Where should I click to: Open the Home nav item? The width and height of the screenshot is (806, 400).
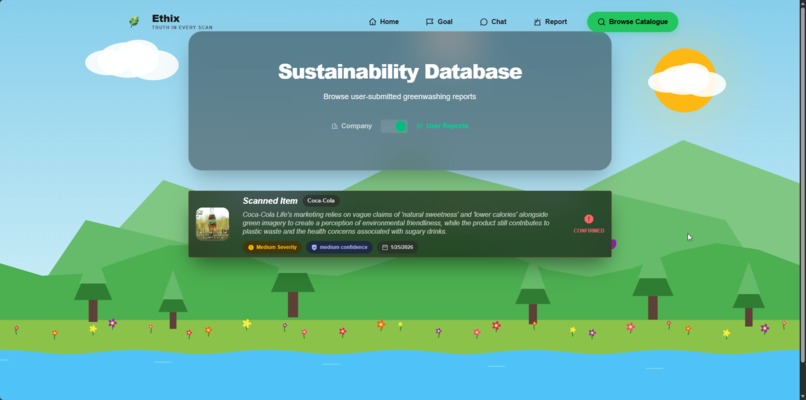[x=384, y=22]
